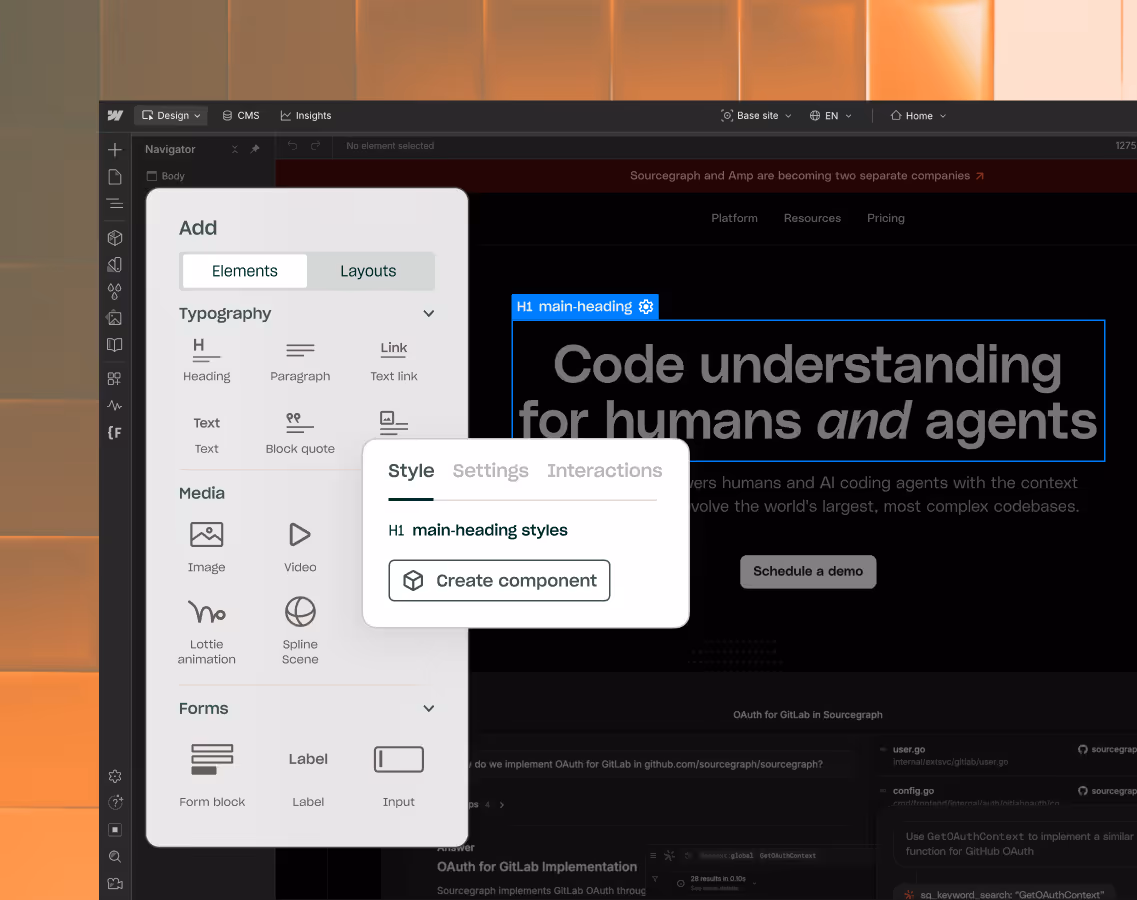Add a Text block element
The image size is (1137, 900).
click(x=207, y=434)
